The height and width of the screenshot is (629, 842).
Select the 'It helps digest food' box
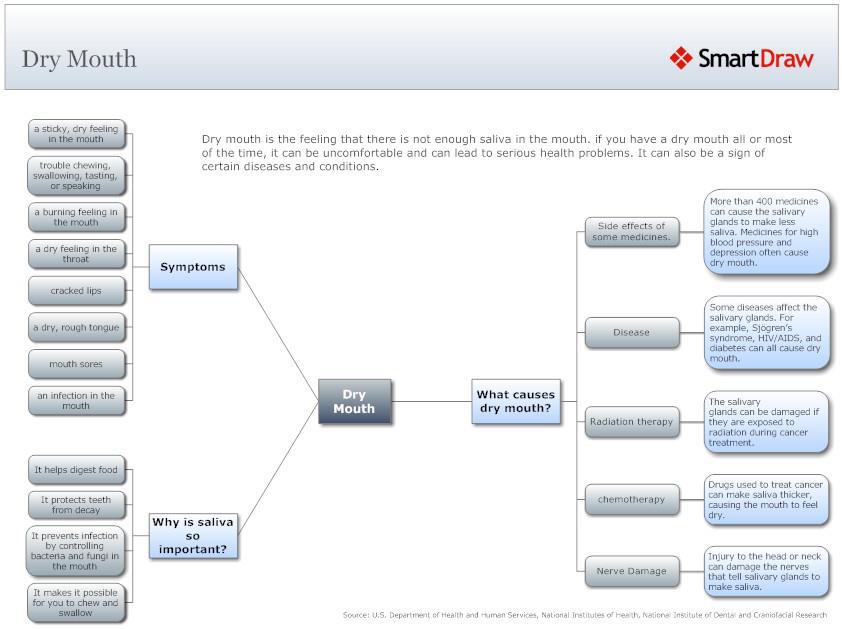[76, 470]
